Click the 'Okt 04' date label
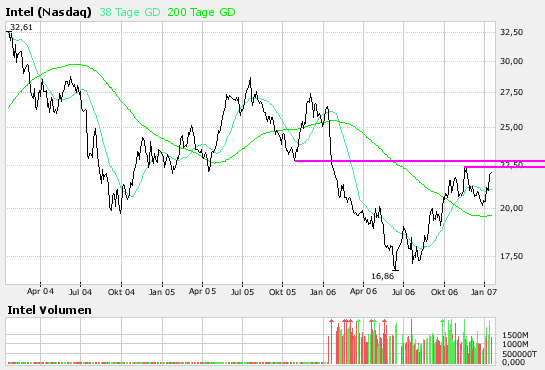The image size is (545, 370). [121, 292]
